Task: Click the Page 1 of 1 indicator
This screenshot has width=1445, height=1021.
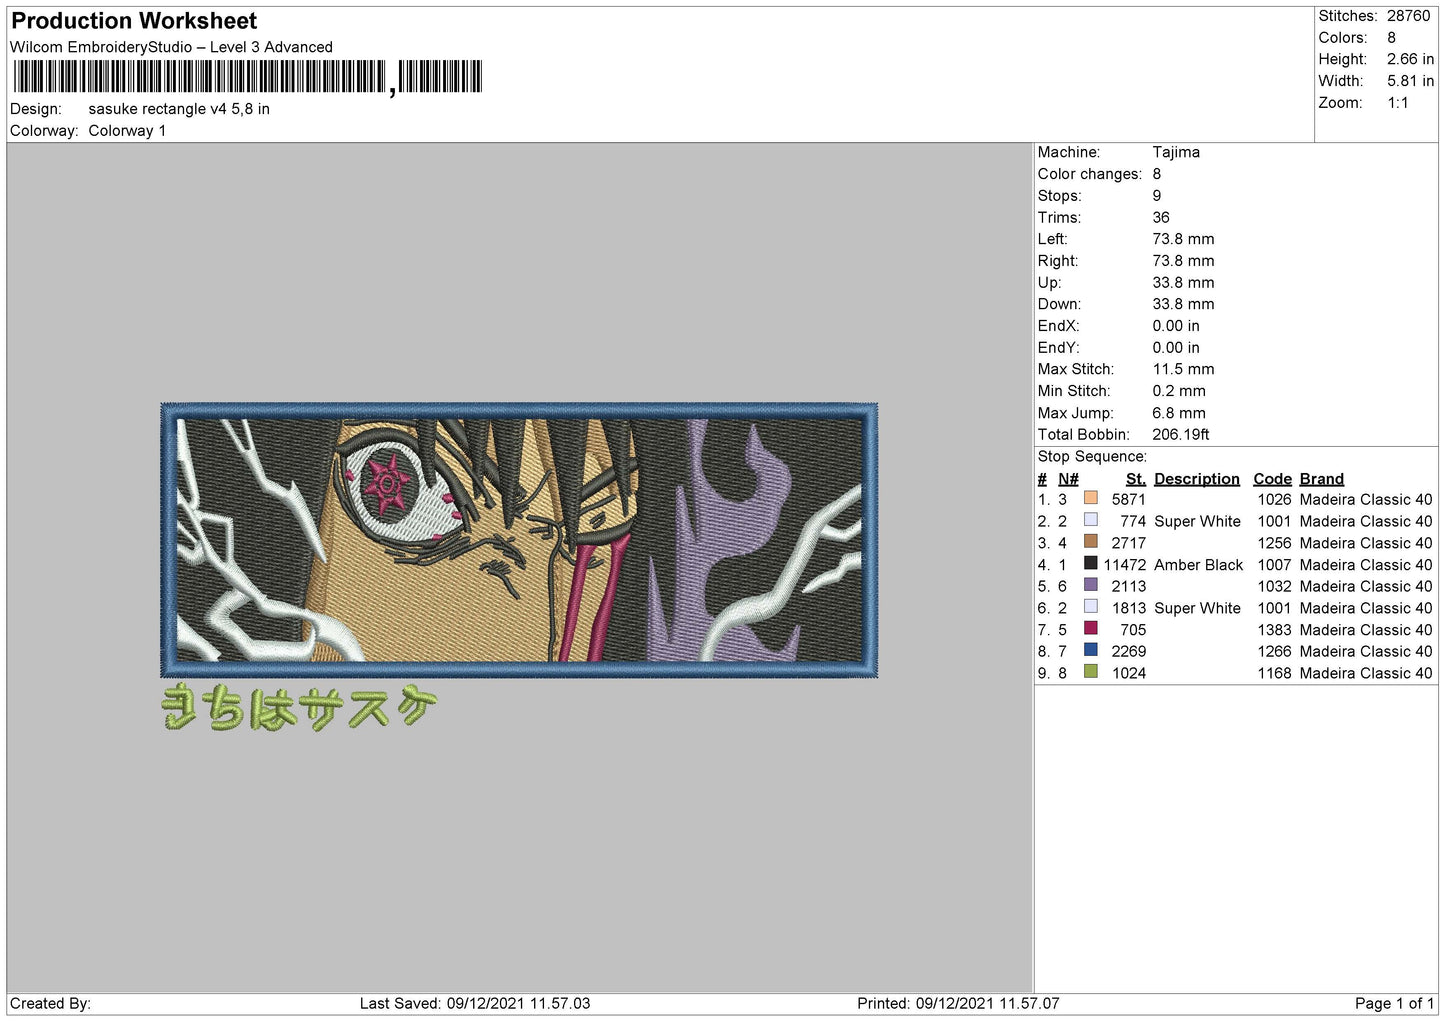Action: (1394, 1004)
